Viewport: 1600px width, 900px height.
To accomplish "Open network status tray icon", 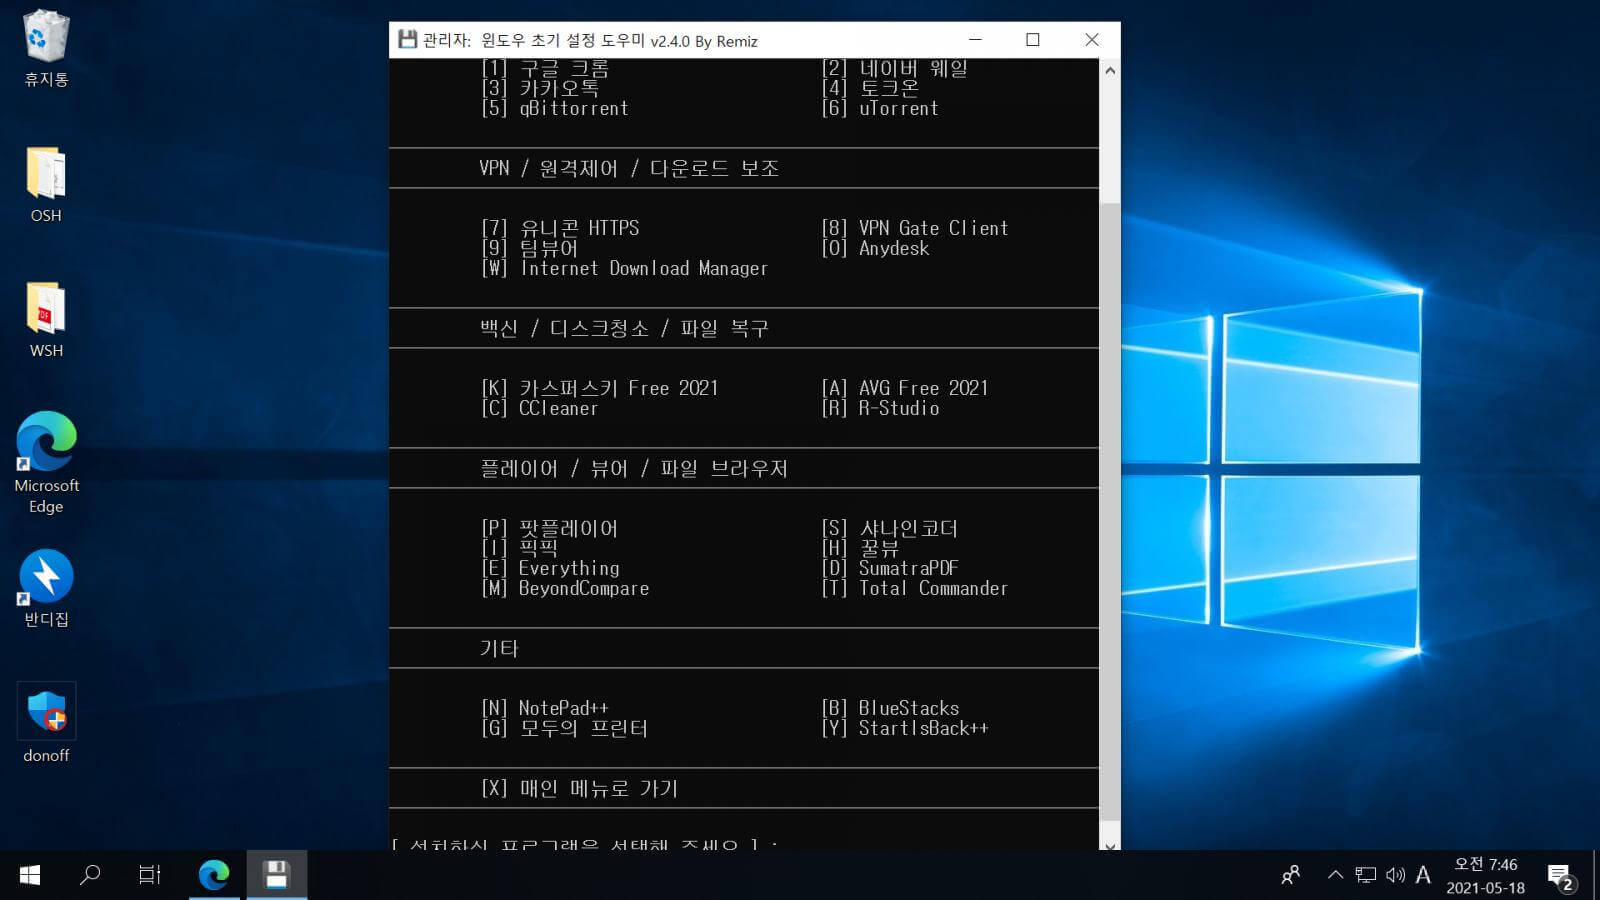I will (x=1365, y=875).
